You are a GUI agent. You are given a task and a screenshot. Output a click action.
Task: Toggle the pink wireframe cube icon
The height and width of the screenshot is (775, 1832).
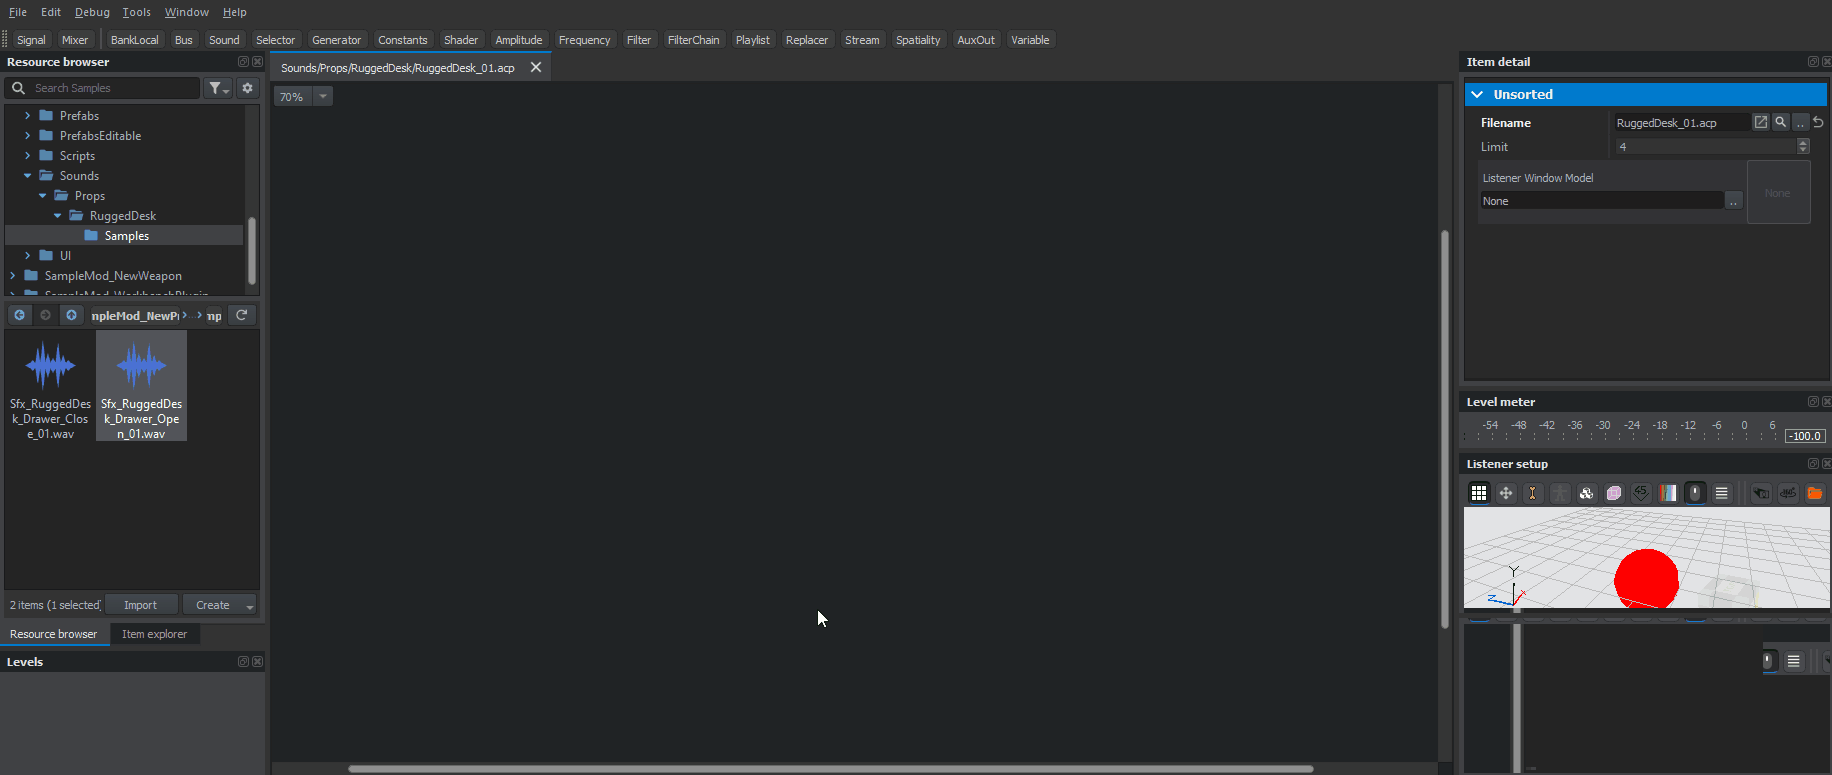point(1614,493)
